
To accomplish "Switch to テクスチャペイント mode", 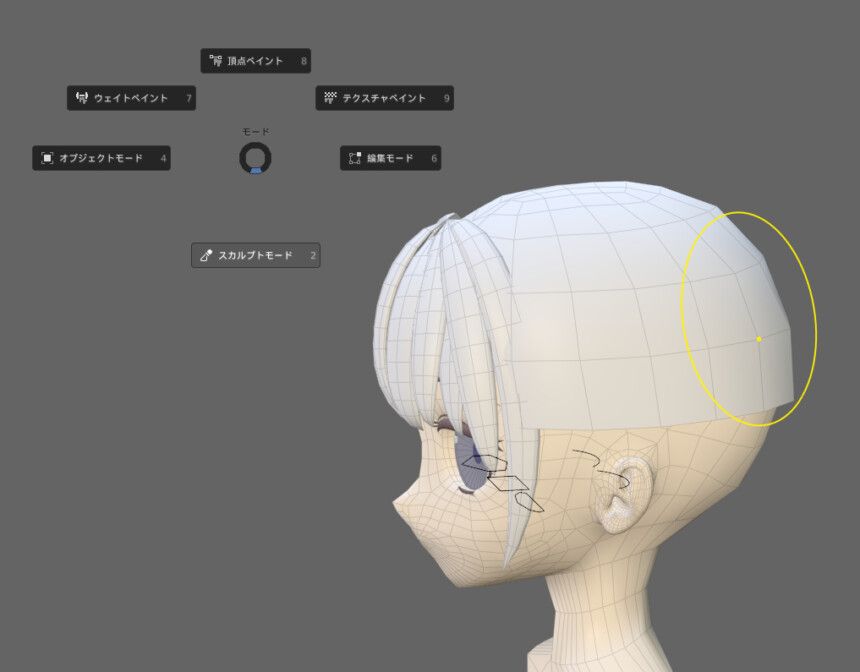I will pyautogui.click(x=384, y=98).
